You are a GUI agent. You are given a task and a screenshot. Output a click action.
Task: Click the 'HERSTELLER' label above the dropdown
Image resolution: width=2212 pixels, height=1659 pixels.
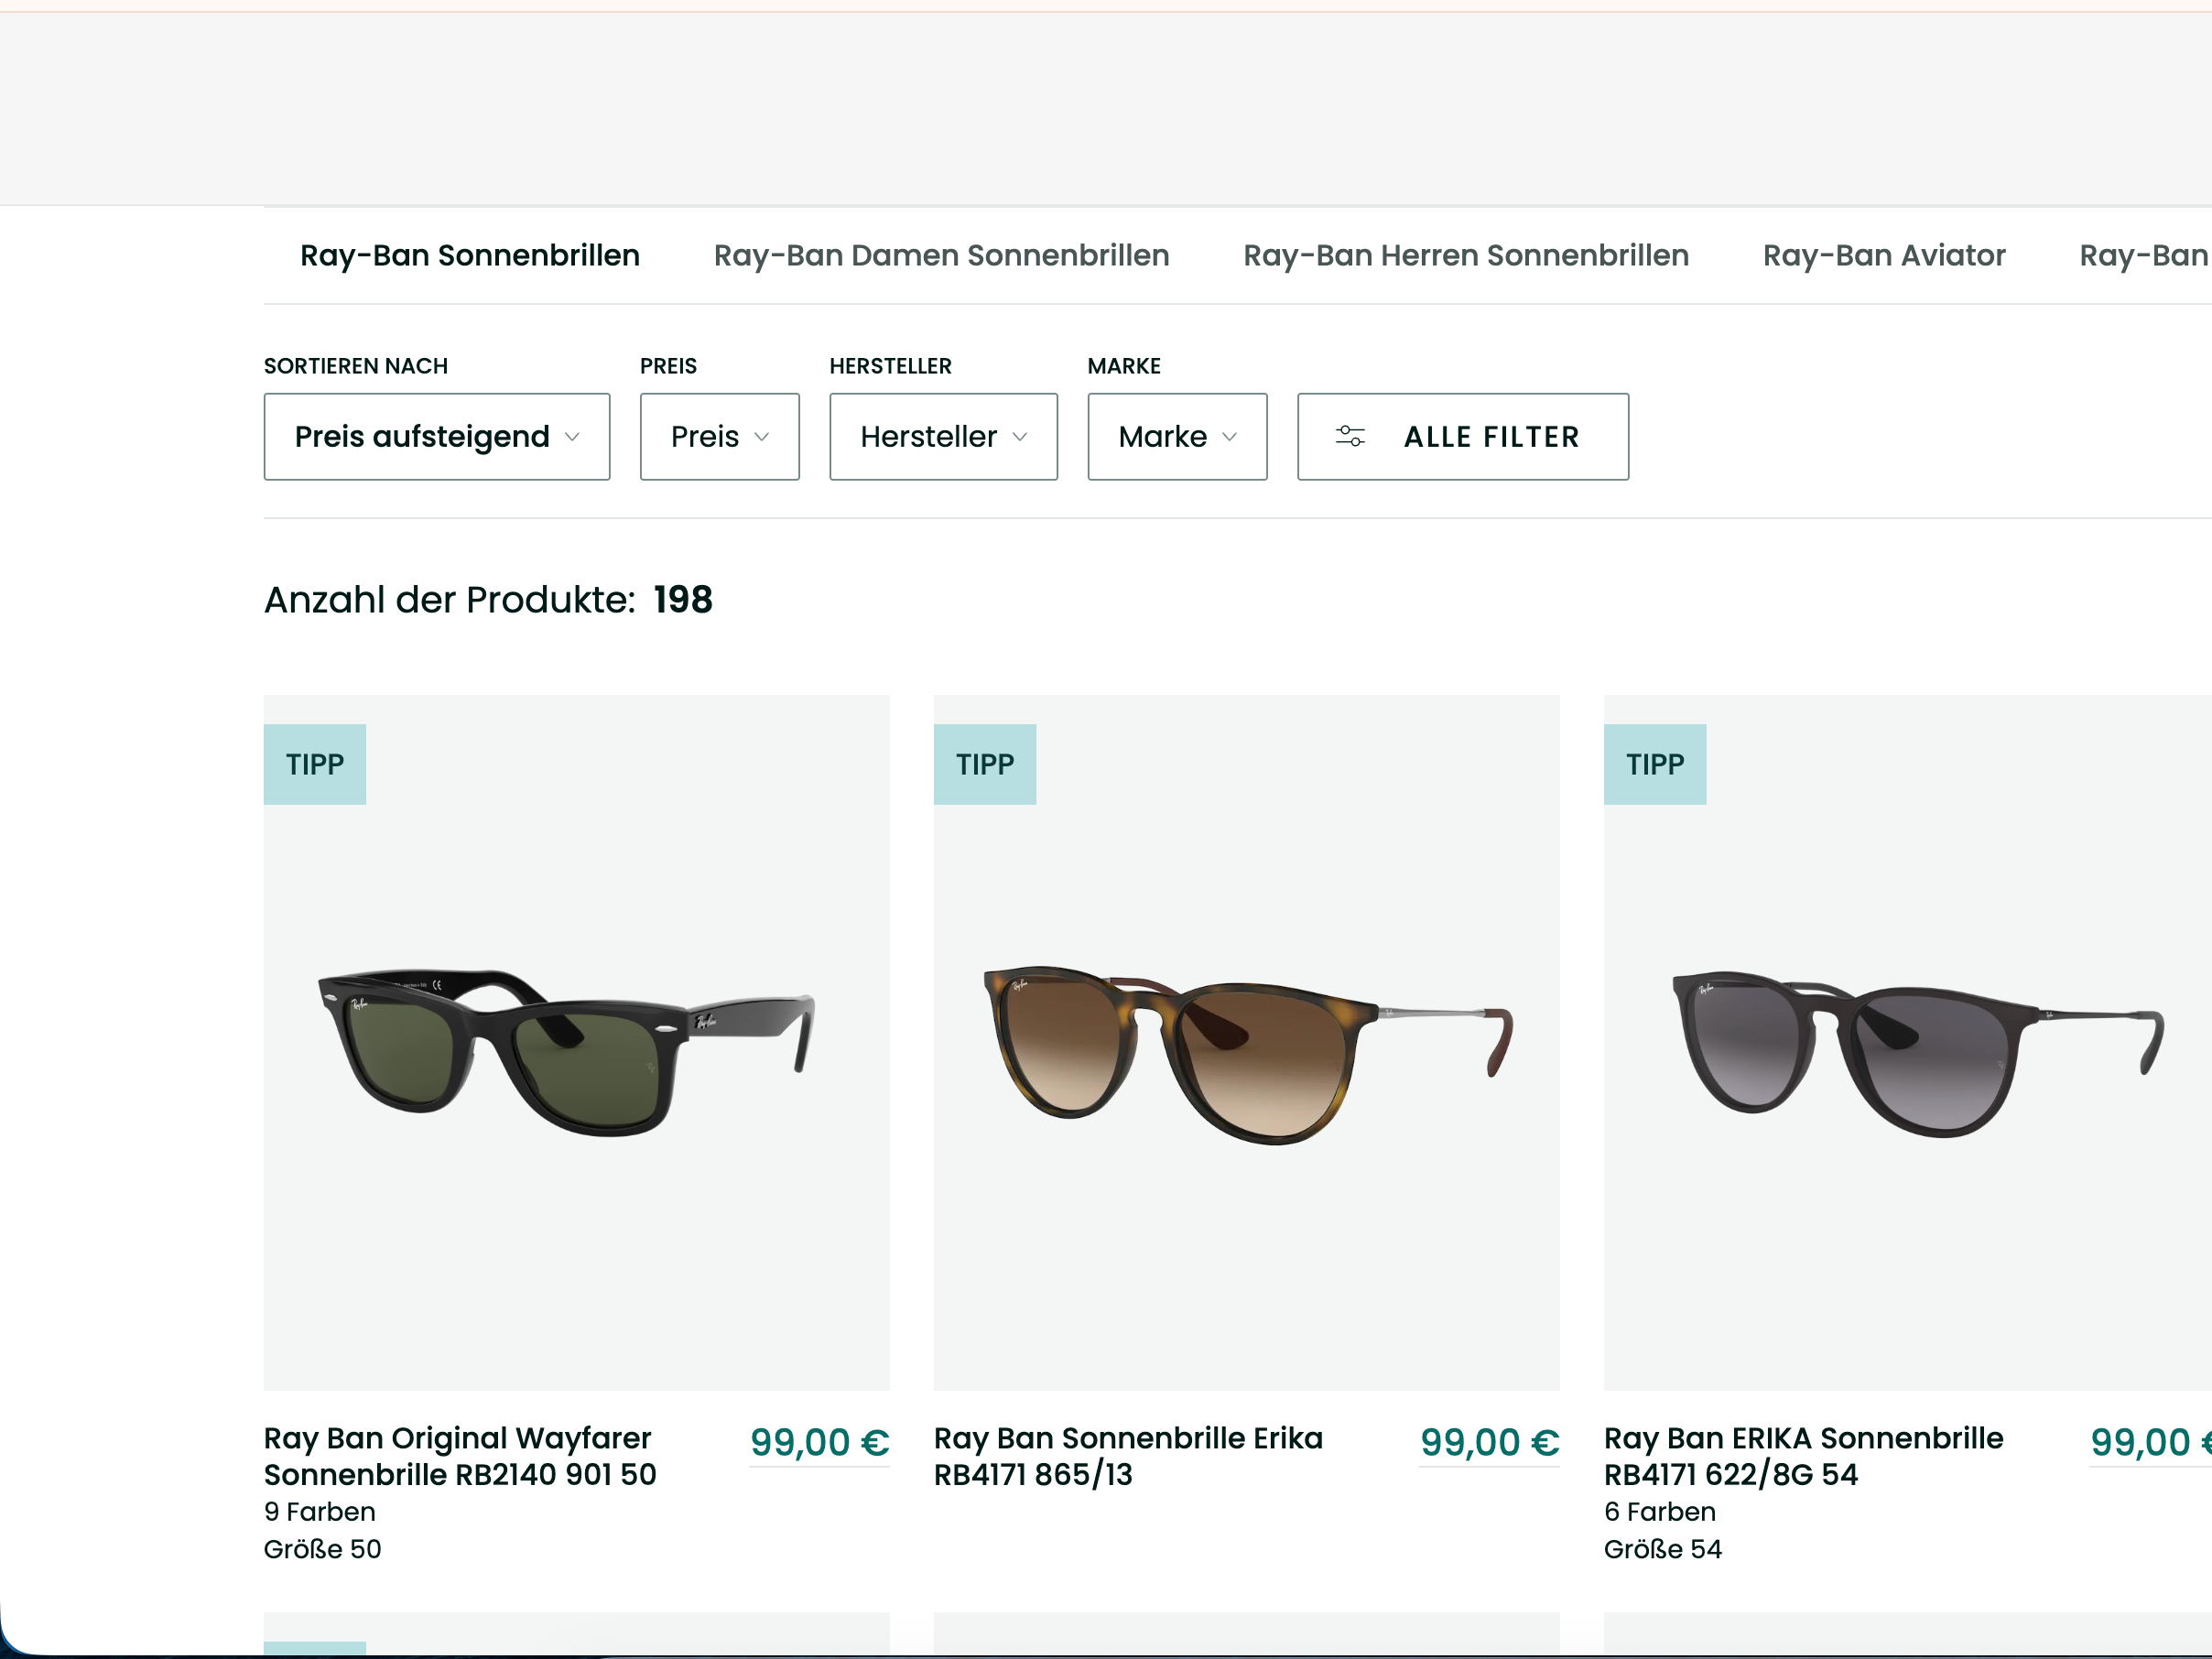pos(890,367)
